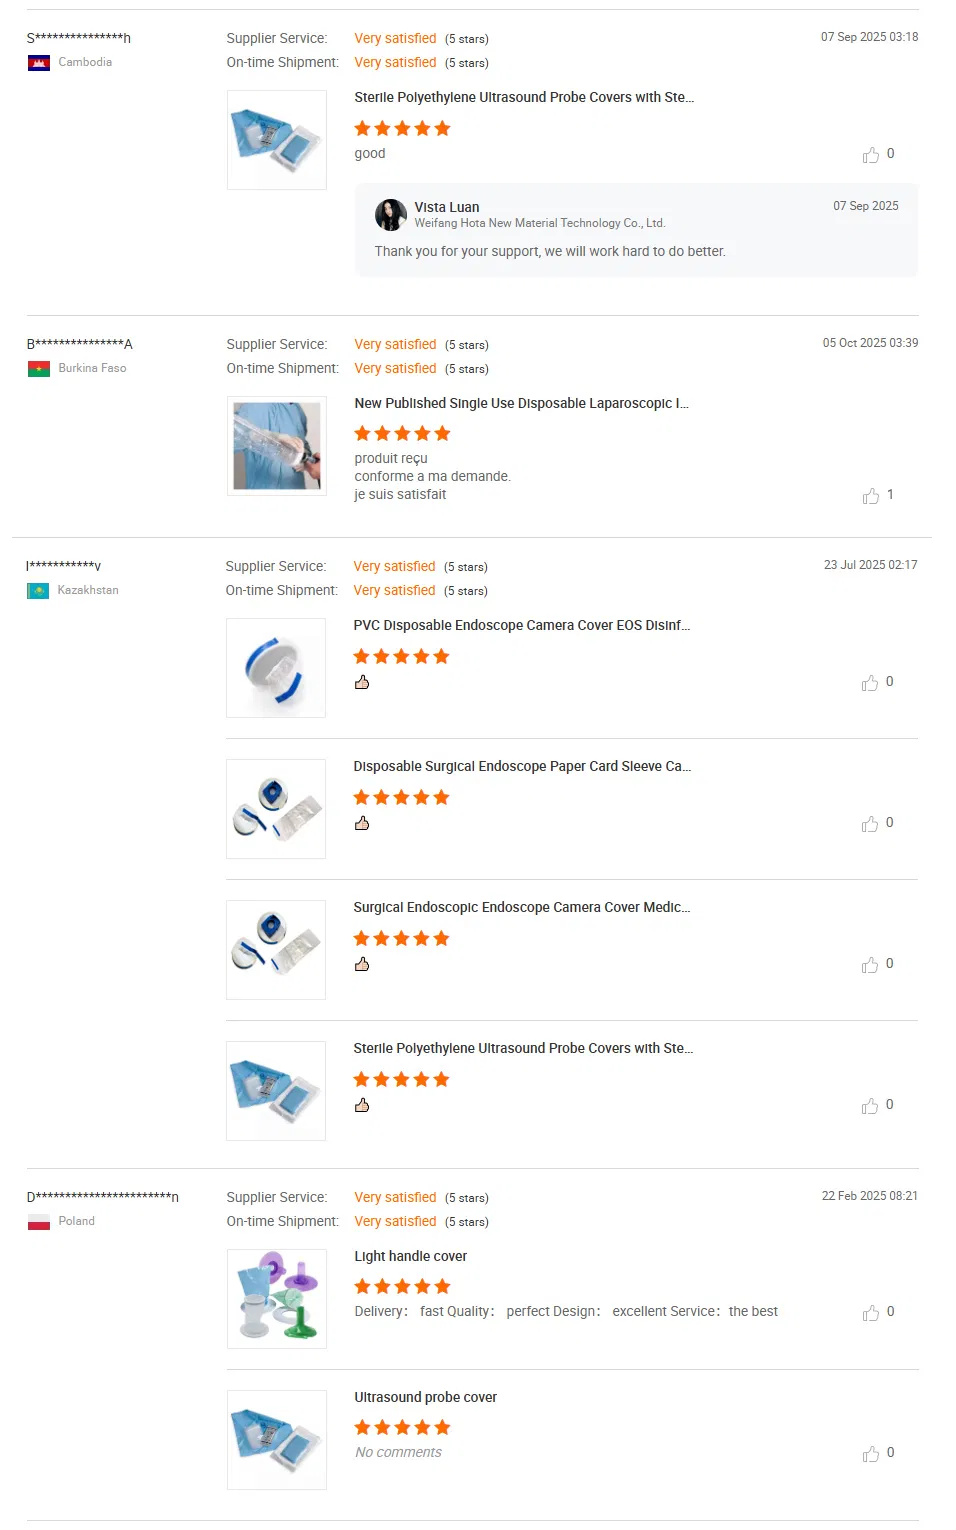This screenshot has height=1530, width=956.
Task: Click thumbs-up on the French laparoscopic review
Action: tap(871, 496)
